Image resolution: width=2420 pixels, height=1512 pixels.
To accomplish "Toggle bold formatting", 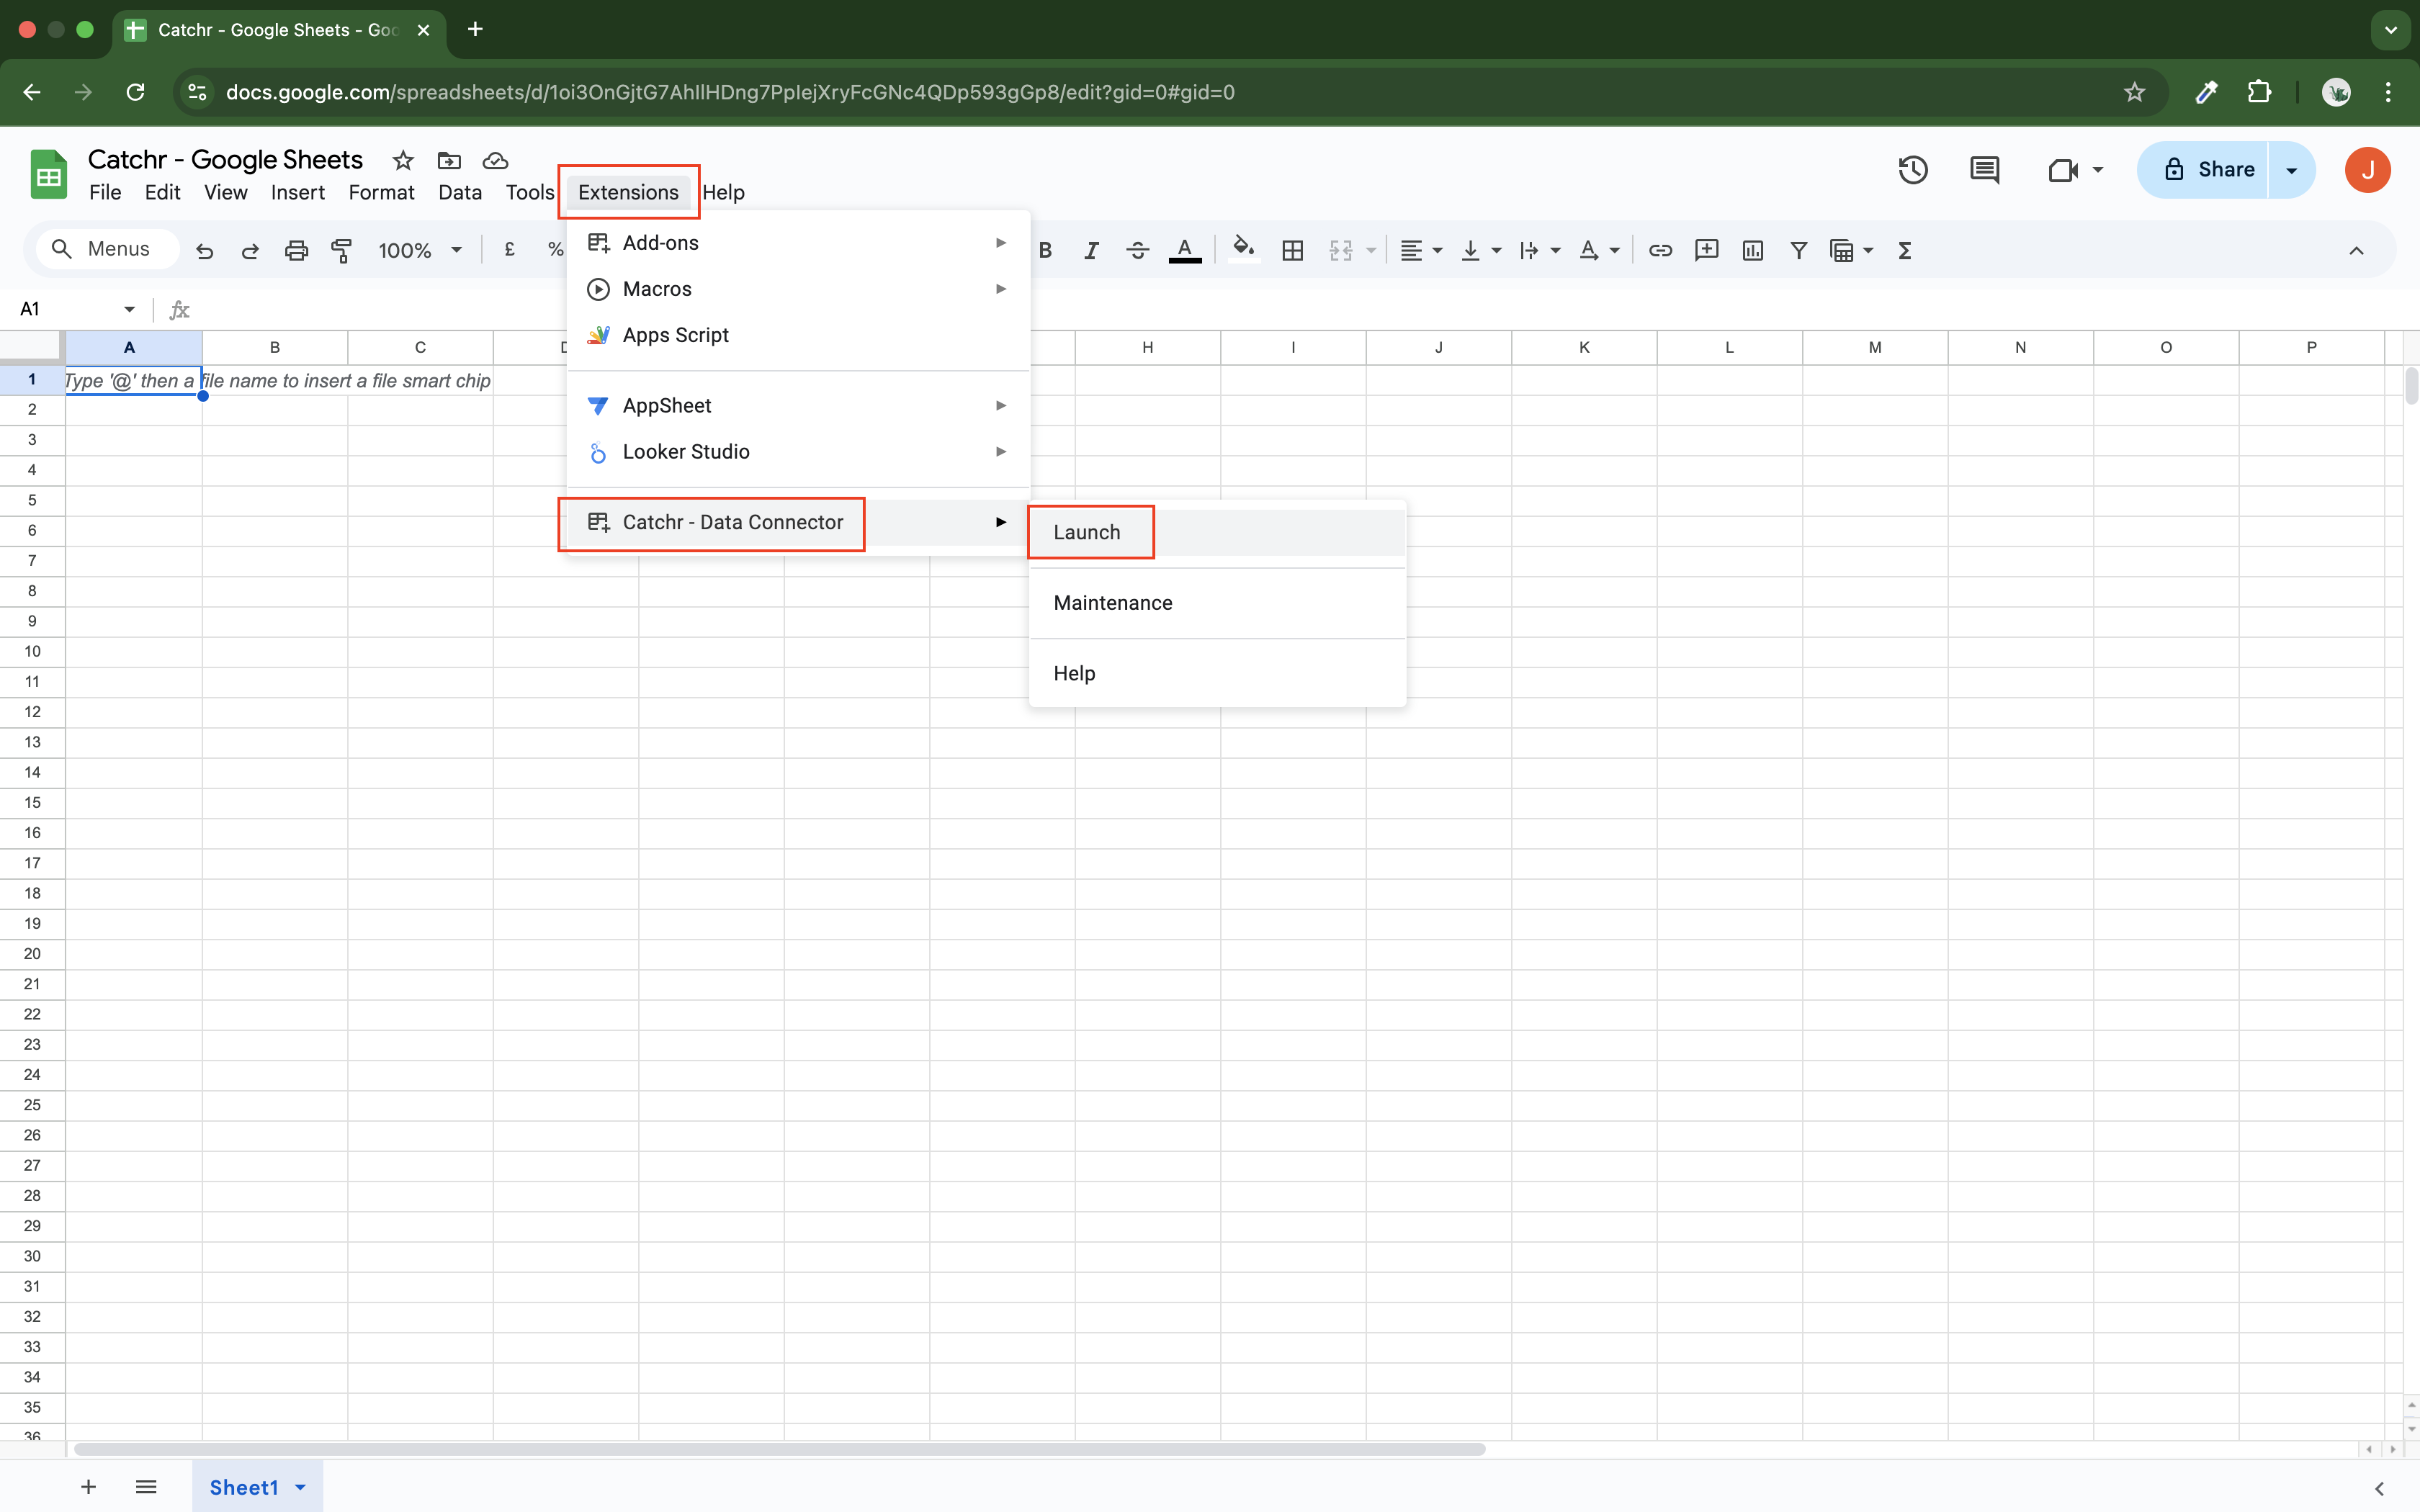I will pos(1045,250).
